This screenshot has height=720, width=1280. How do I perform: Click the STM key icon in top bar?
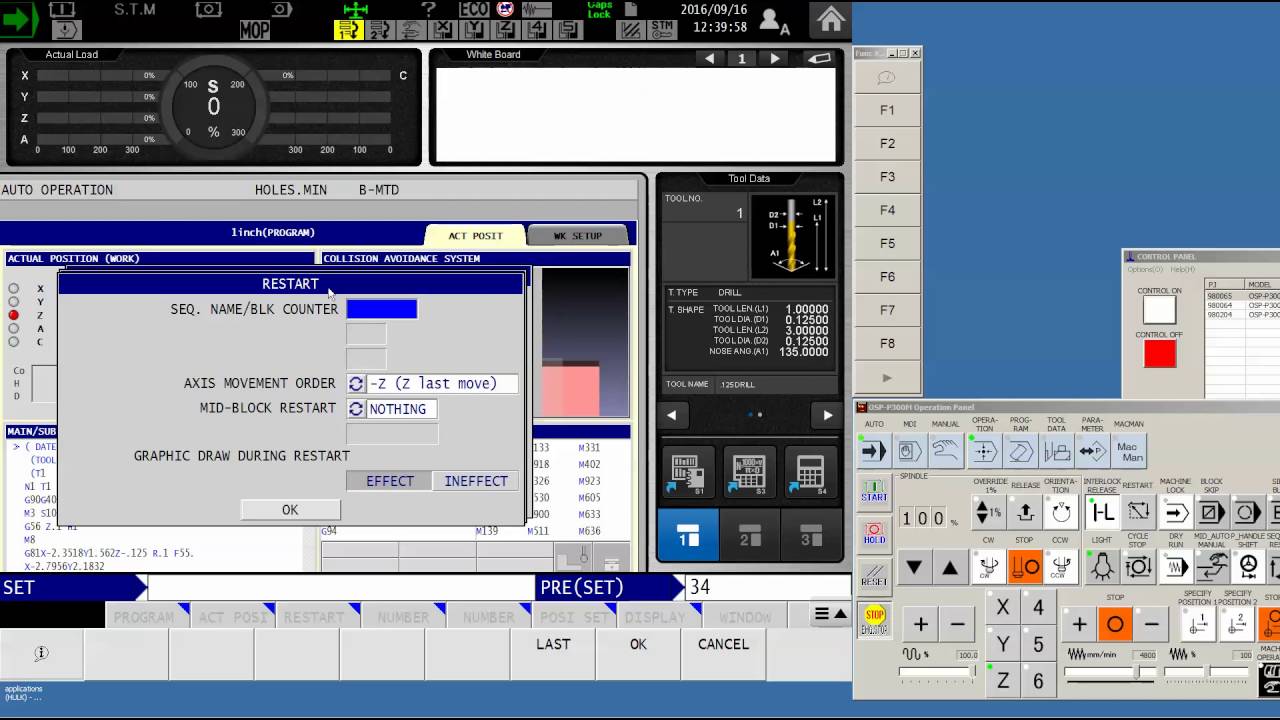pos(661,30)
